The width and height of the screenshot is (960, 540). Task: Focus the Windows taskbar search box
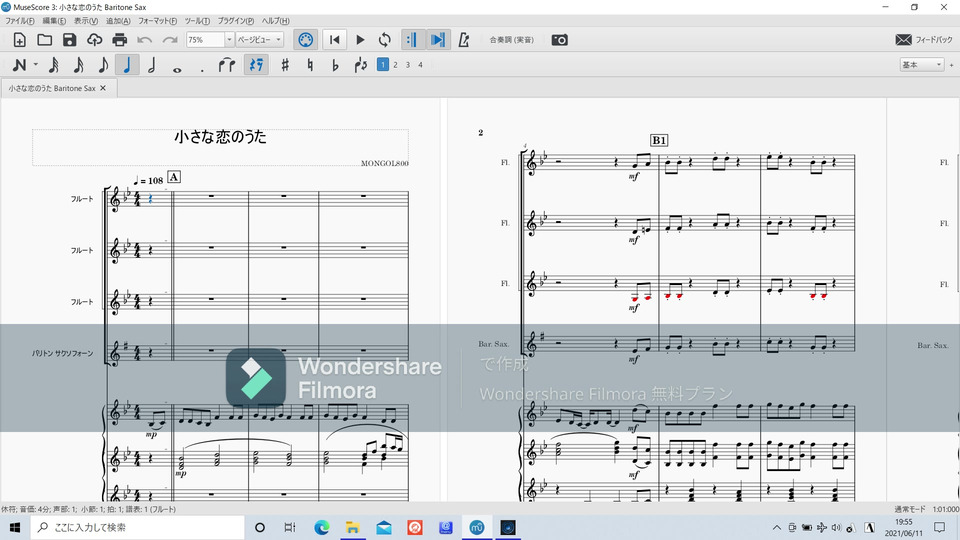coord(138,527)
